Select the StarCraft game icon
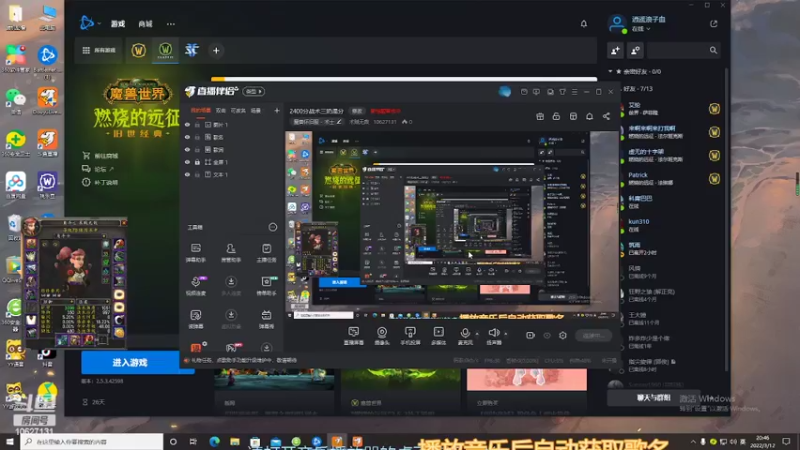This screenshot has width=800, height=450. [x=192, y=50]
